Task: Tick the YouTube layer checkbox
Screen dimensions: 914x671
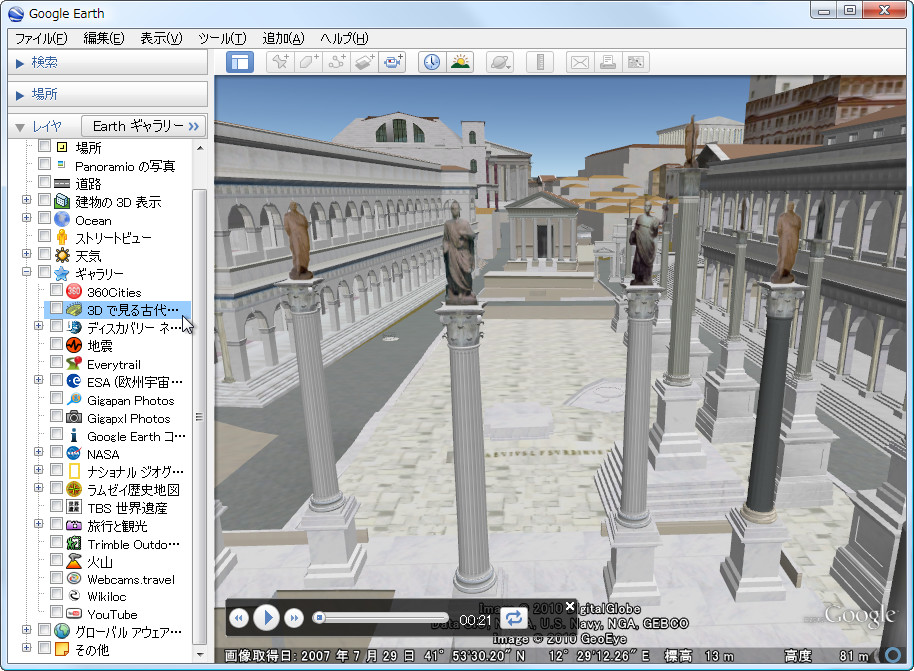Action: tap(57, 612)
